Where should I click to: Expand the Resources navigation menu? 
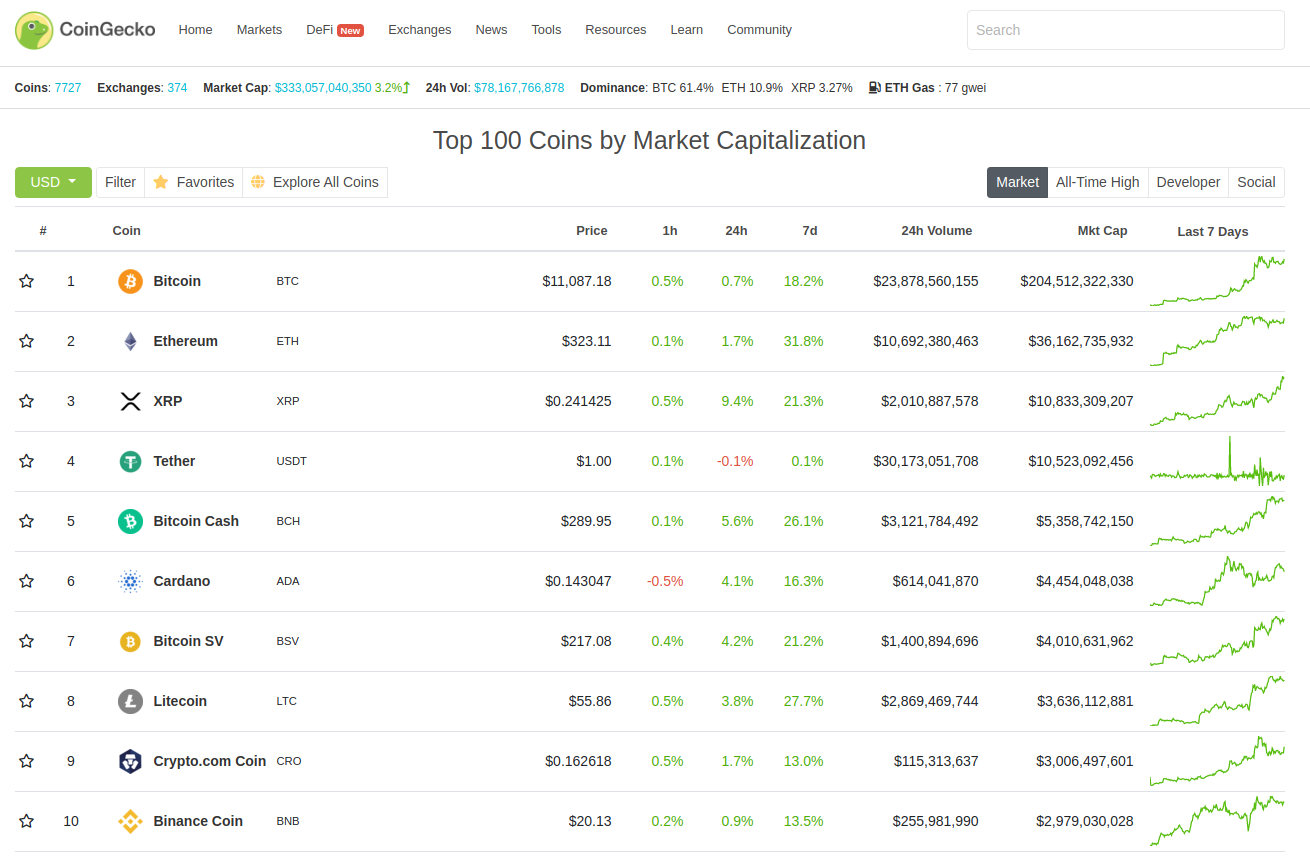click(x=615, y=30)
